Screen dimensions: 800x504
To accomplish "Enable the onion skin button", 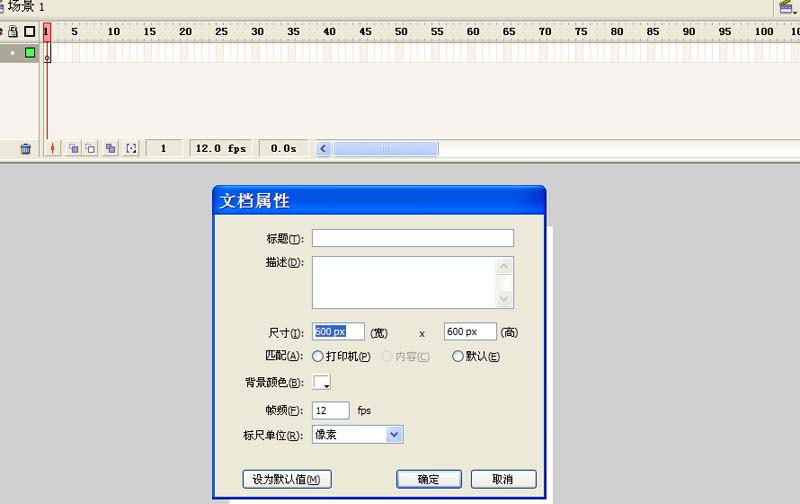I will coord(73,148).
